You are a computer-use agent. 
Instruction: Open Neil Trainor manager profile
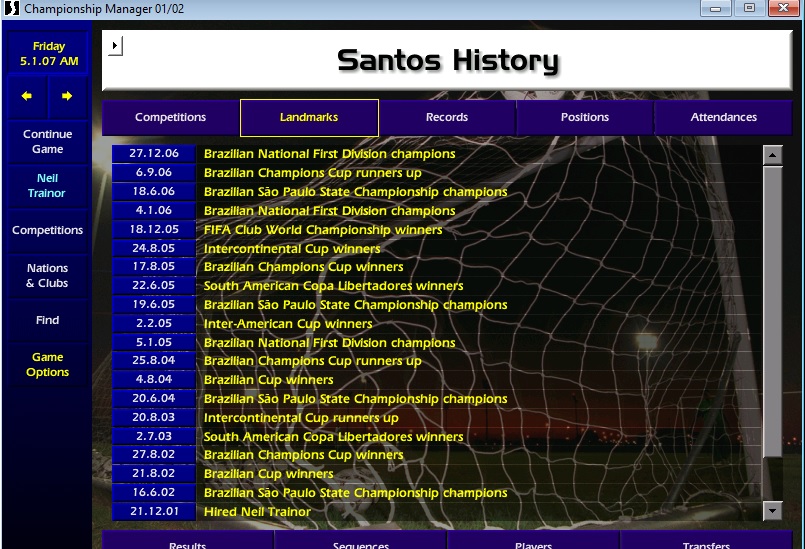point(47,185)
